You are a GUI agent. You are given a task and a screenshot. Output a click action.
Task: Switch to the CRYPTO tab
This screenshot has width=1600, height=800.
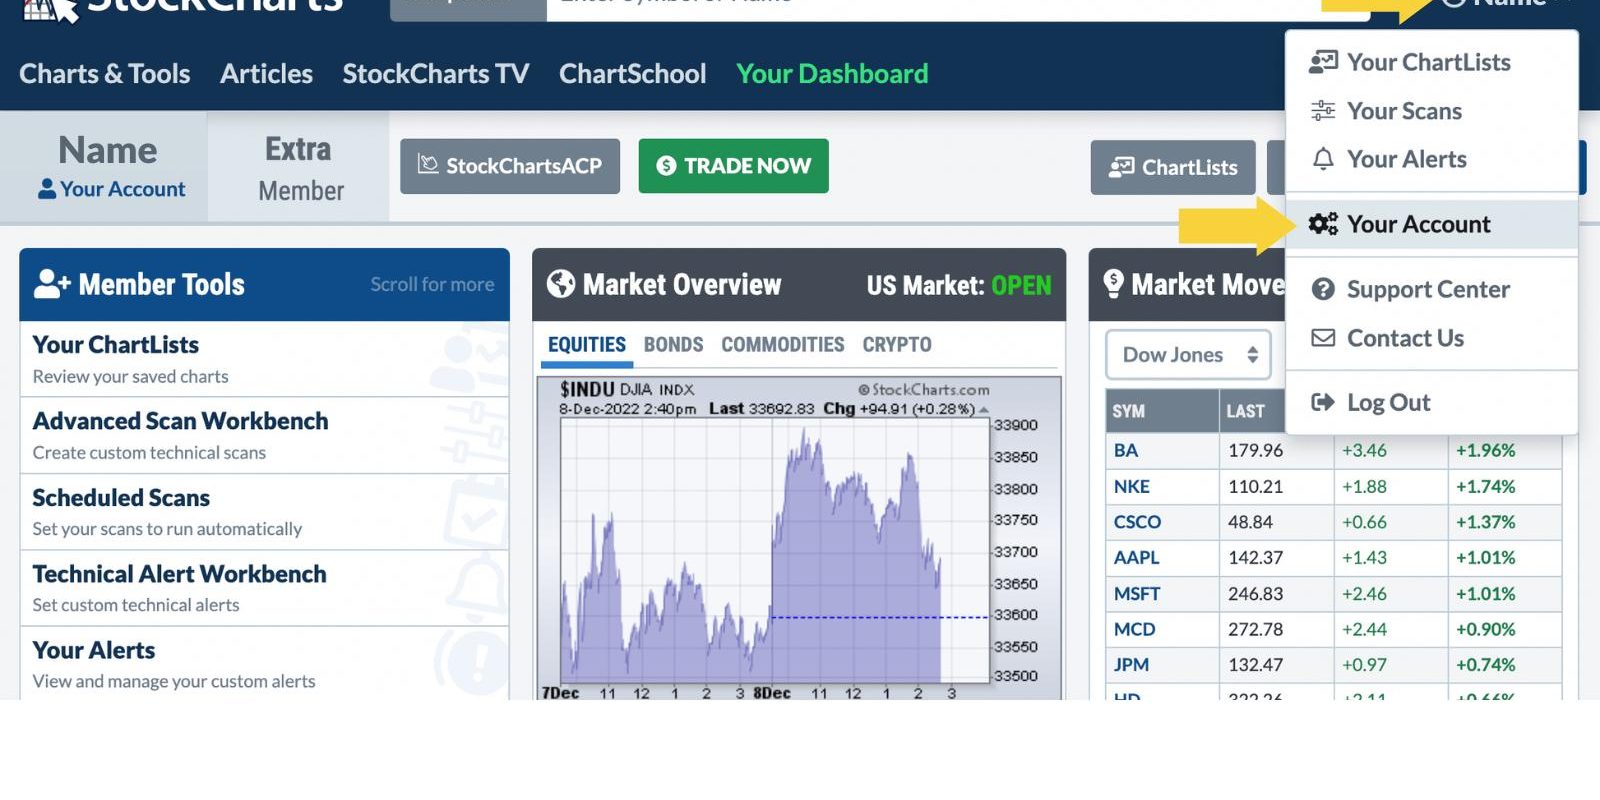point(897,345)
